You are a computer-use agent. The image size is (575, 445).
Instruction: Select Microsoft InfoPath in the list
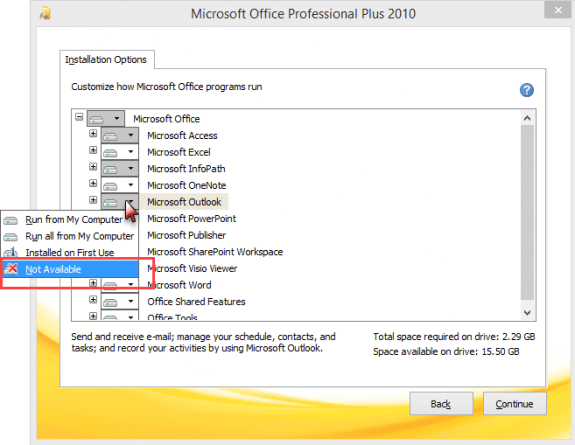(x=186, y=169)
